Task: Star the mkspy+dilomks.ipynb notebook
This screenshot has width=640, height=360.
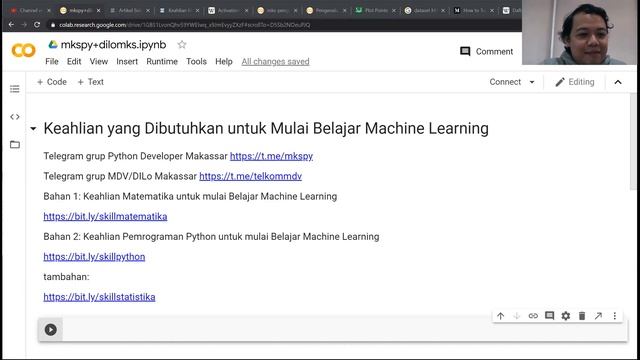Action: pyautogui.click(x=182, y=44)
